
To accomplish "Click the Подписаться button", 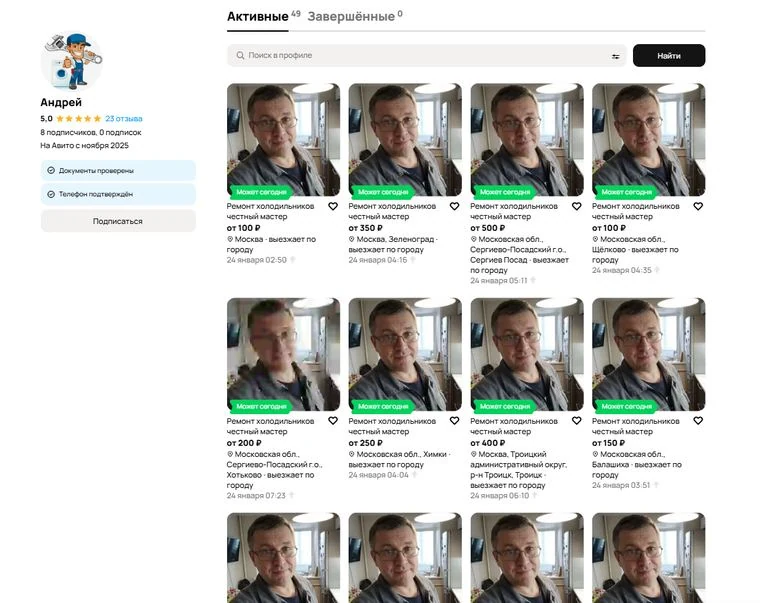I will 118,221.
